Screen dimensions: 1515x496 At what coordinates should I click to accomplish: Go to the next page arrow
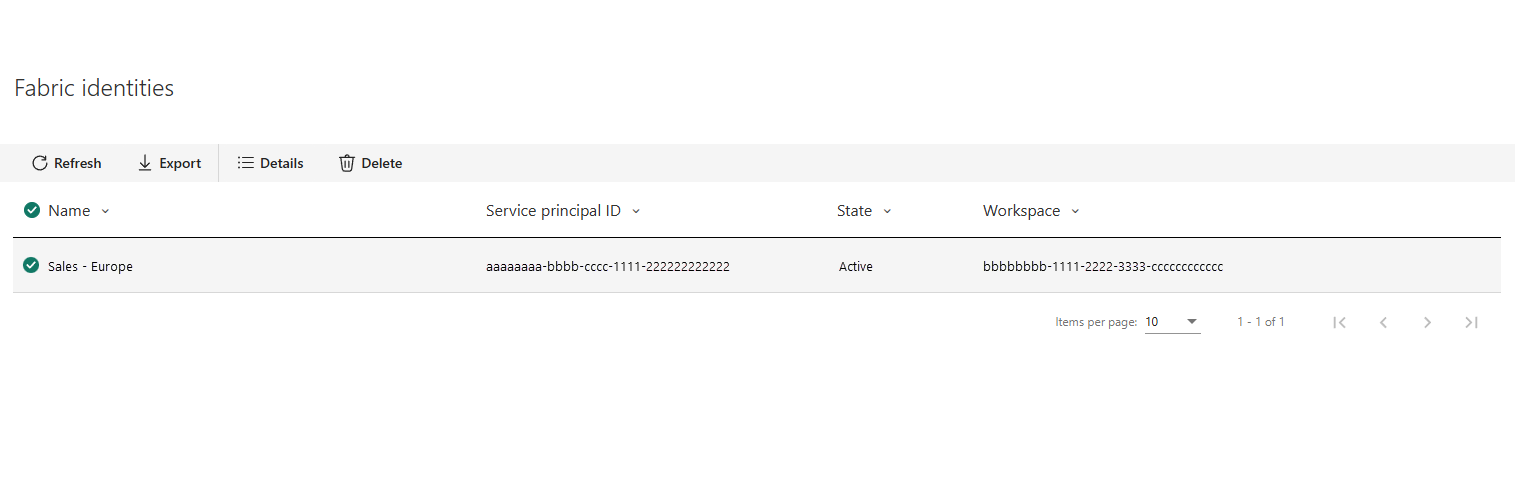(x=1428, y=322)
